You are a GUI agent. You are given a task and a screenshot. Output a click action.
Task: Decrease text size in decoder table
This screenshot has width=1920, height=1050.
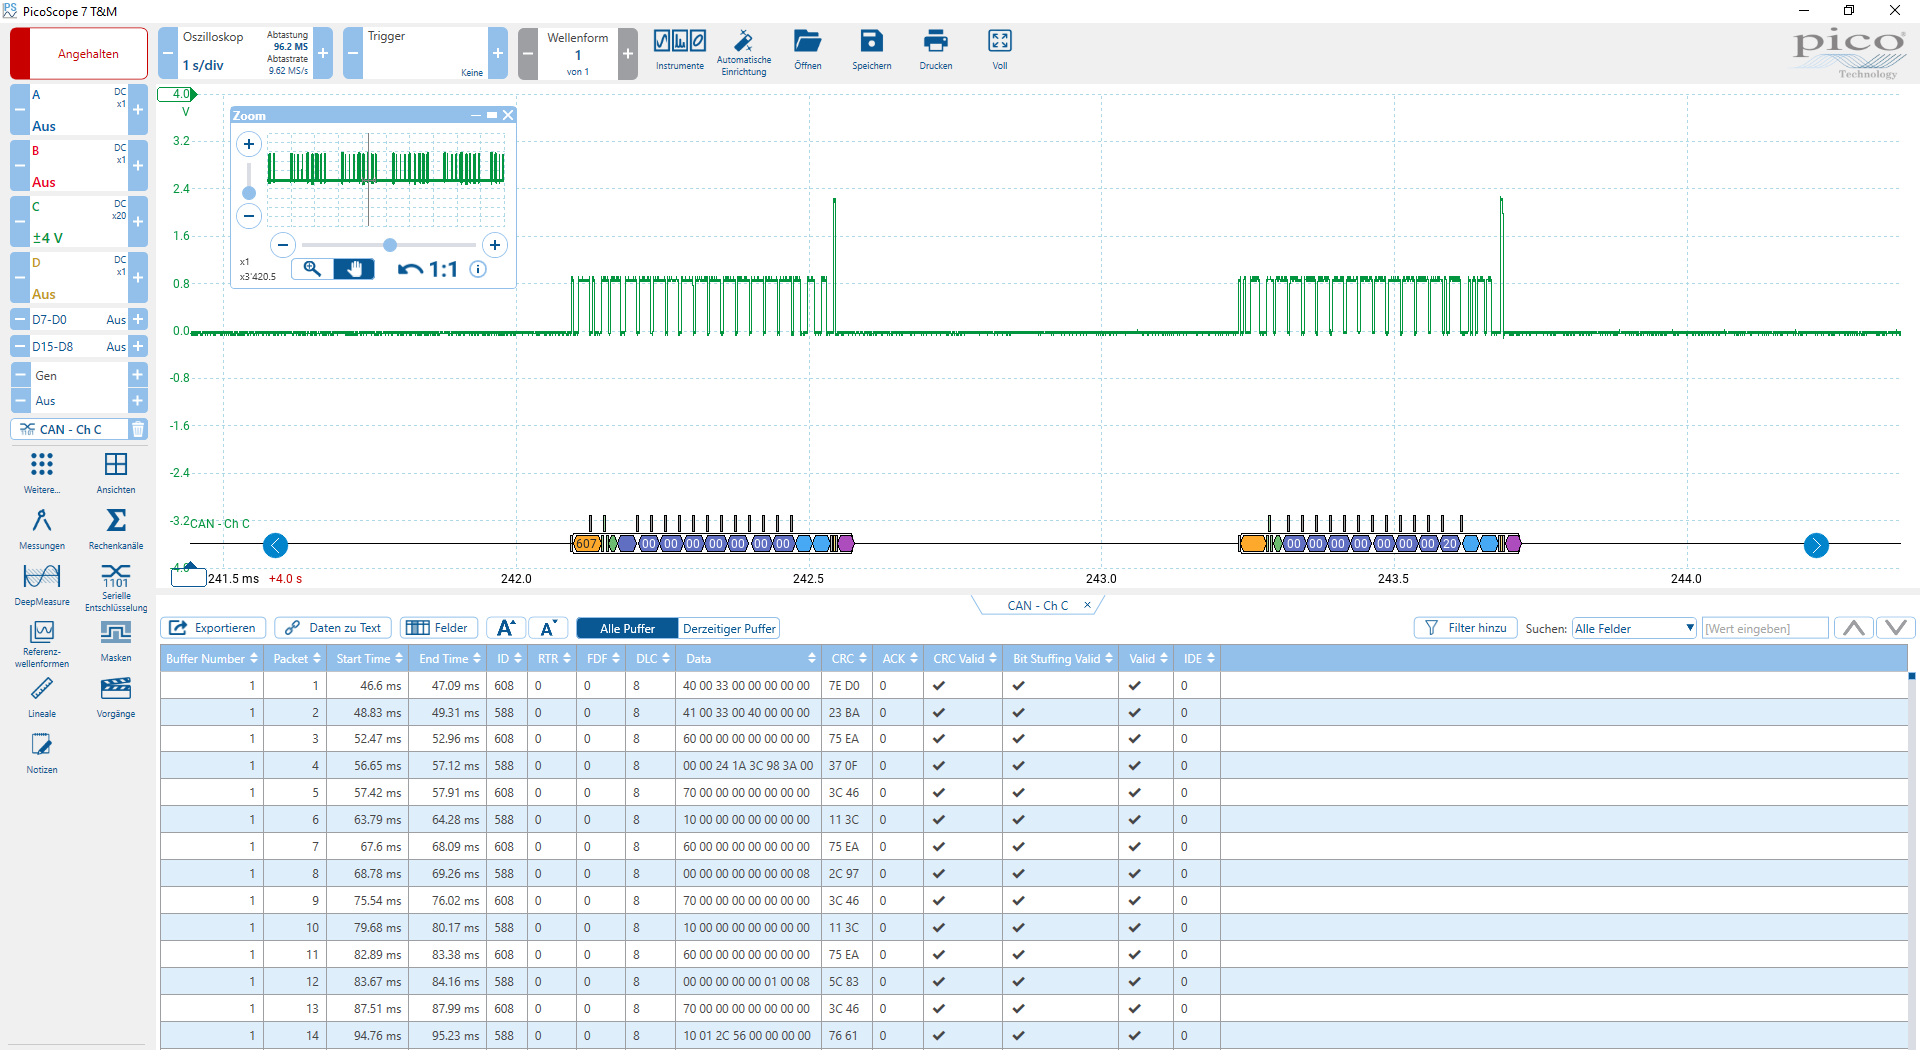point(548,628)
